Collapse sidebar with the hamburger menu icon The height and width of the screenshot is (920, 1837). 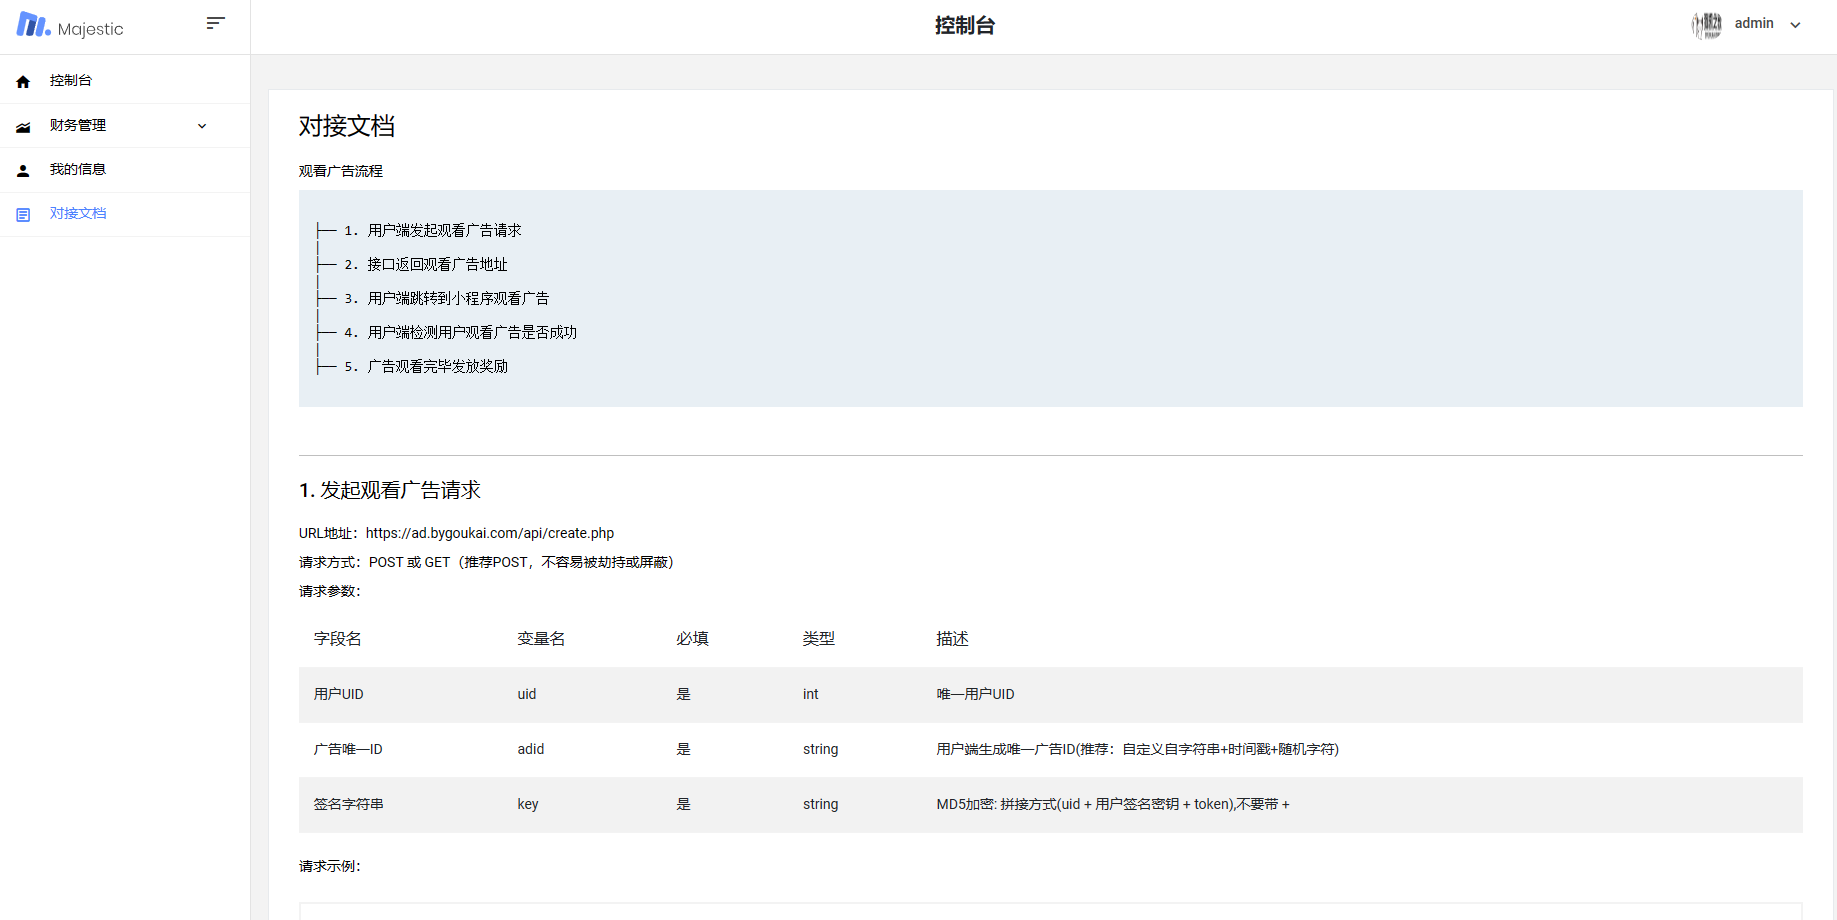coord(215,23)
